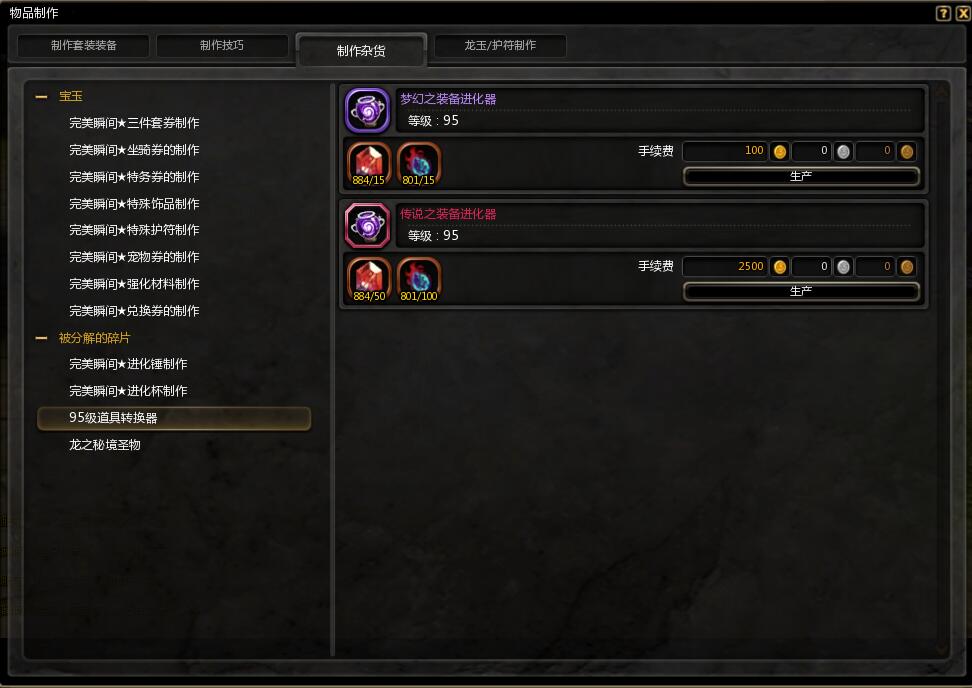The image size is (972, 688).
Task: Click 生产 for 传说之装备进化器
Action: [x=801, y=291]
